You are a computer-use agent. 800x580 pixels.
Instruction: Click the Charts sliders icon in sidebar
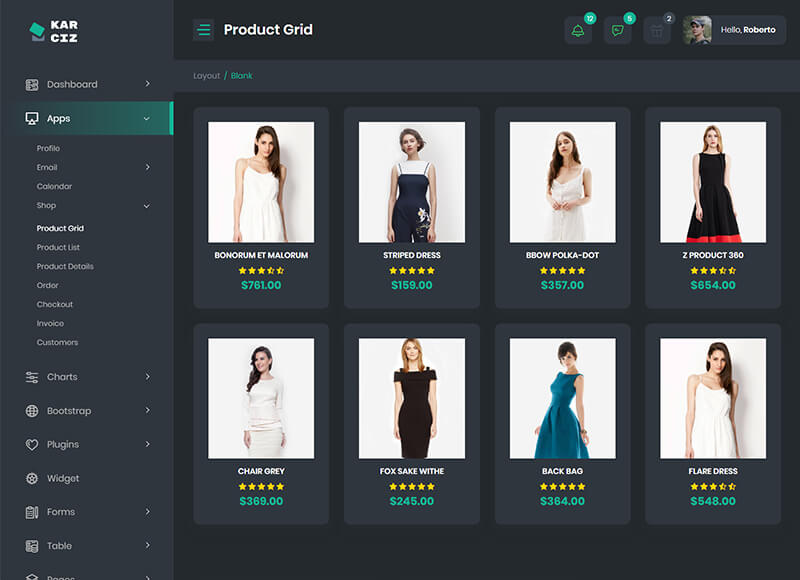pyautogui.click(x=32, y=377)
